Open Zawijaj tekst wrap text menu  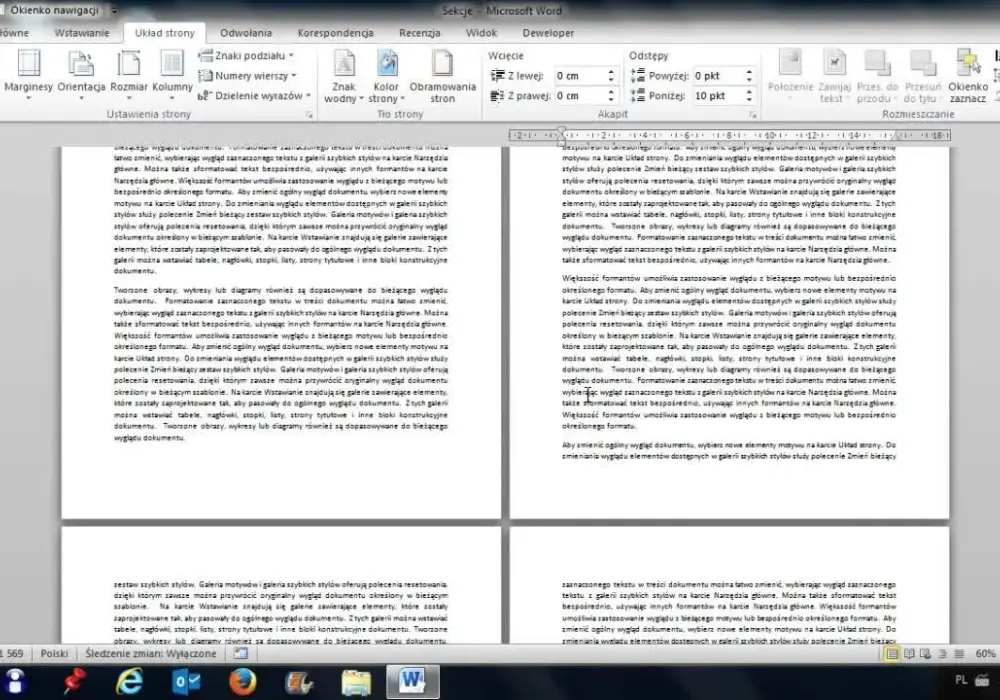point(834,75)
